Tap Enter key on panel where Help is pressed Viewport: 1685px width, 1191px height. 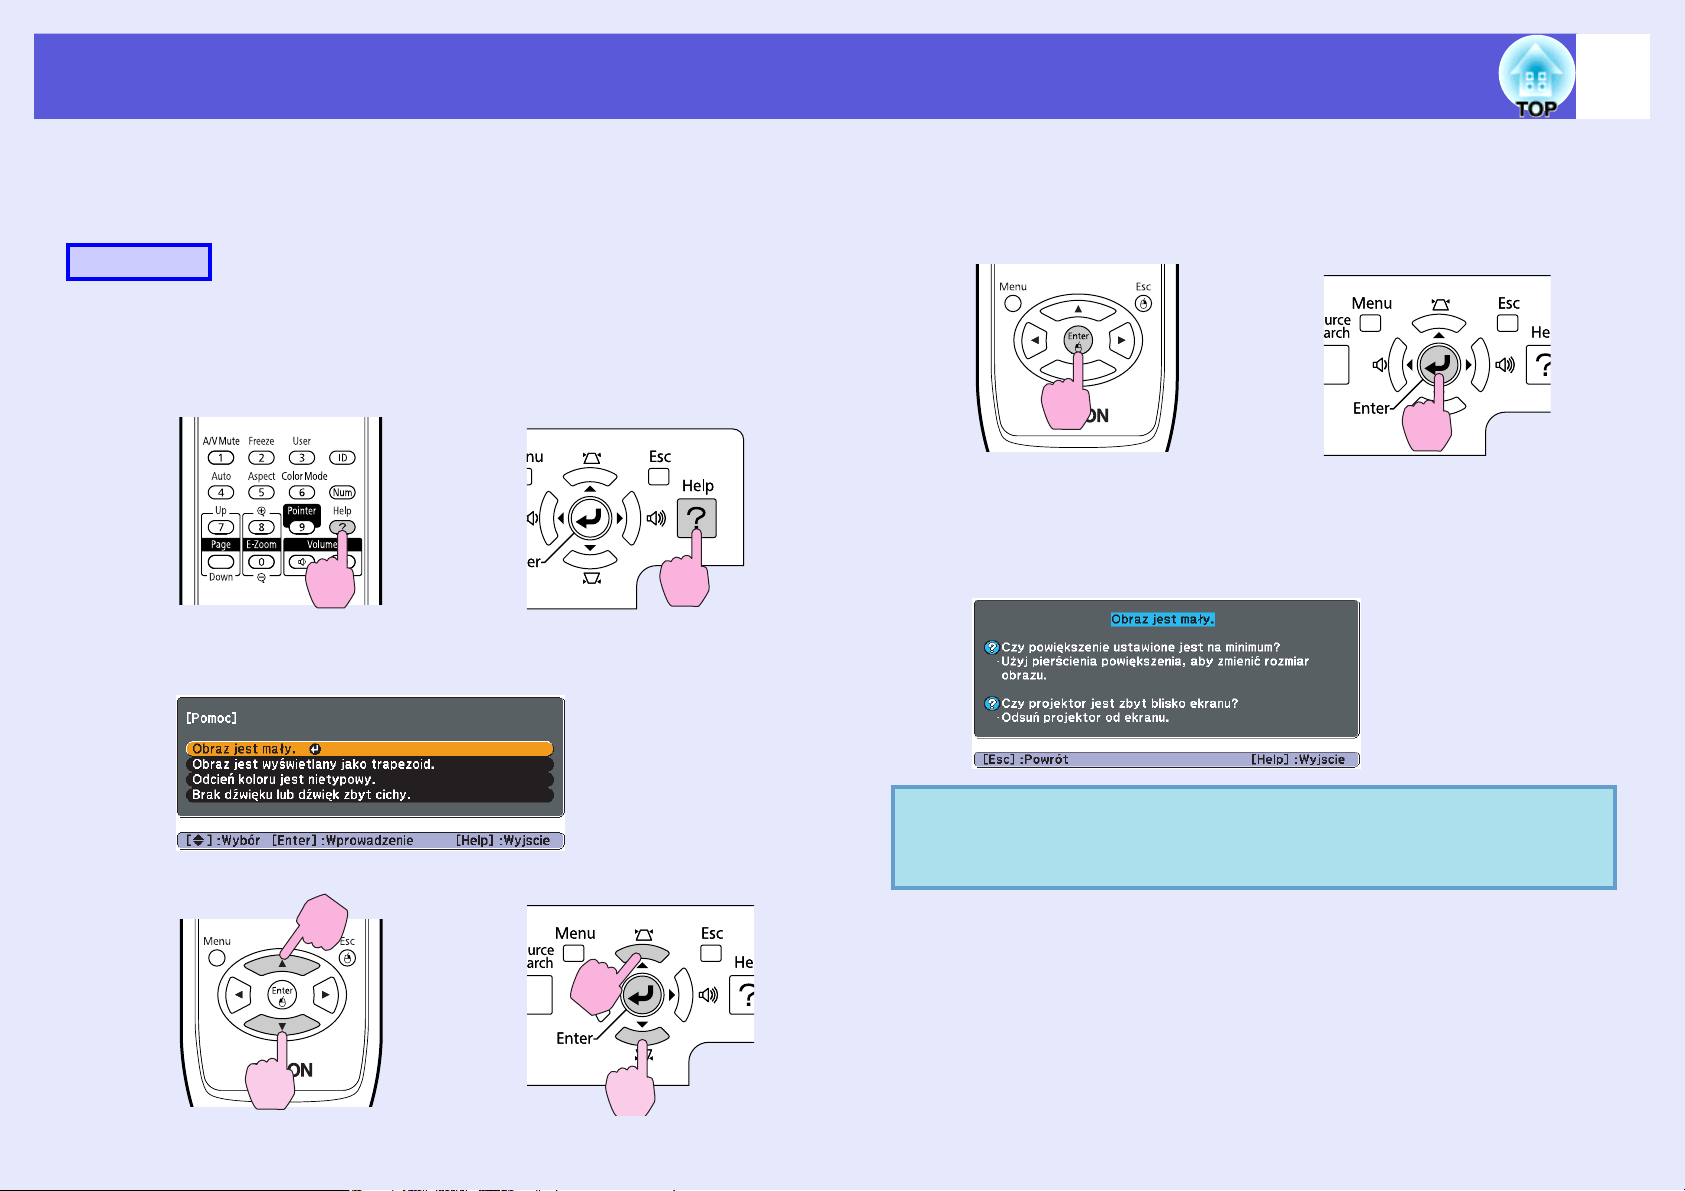tap(590, 518)
